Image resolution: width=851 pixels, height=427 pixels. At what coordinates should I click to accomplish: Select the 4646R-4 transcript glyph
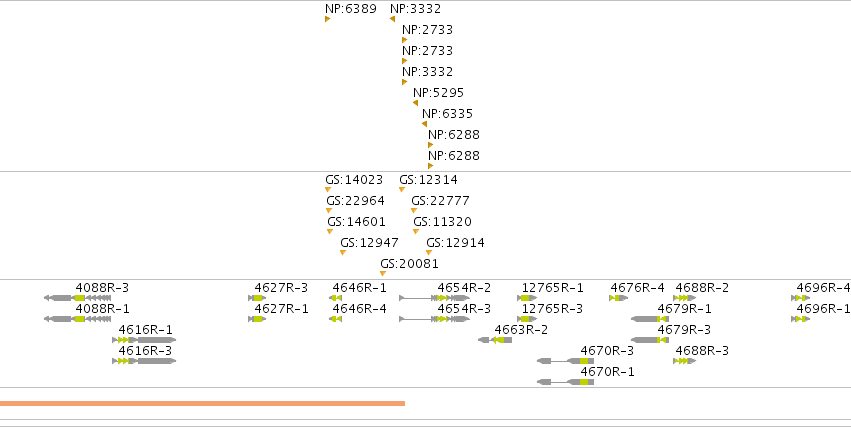335,319
